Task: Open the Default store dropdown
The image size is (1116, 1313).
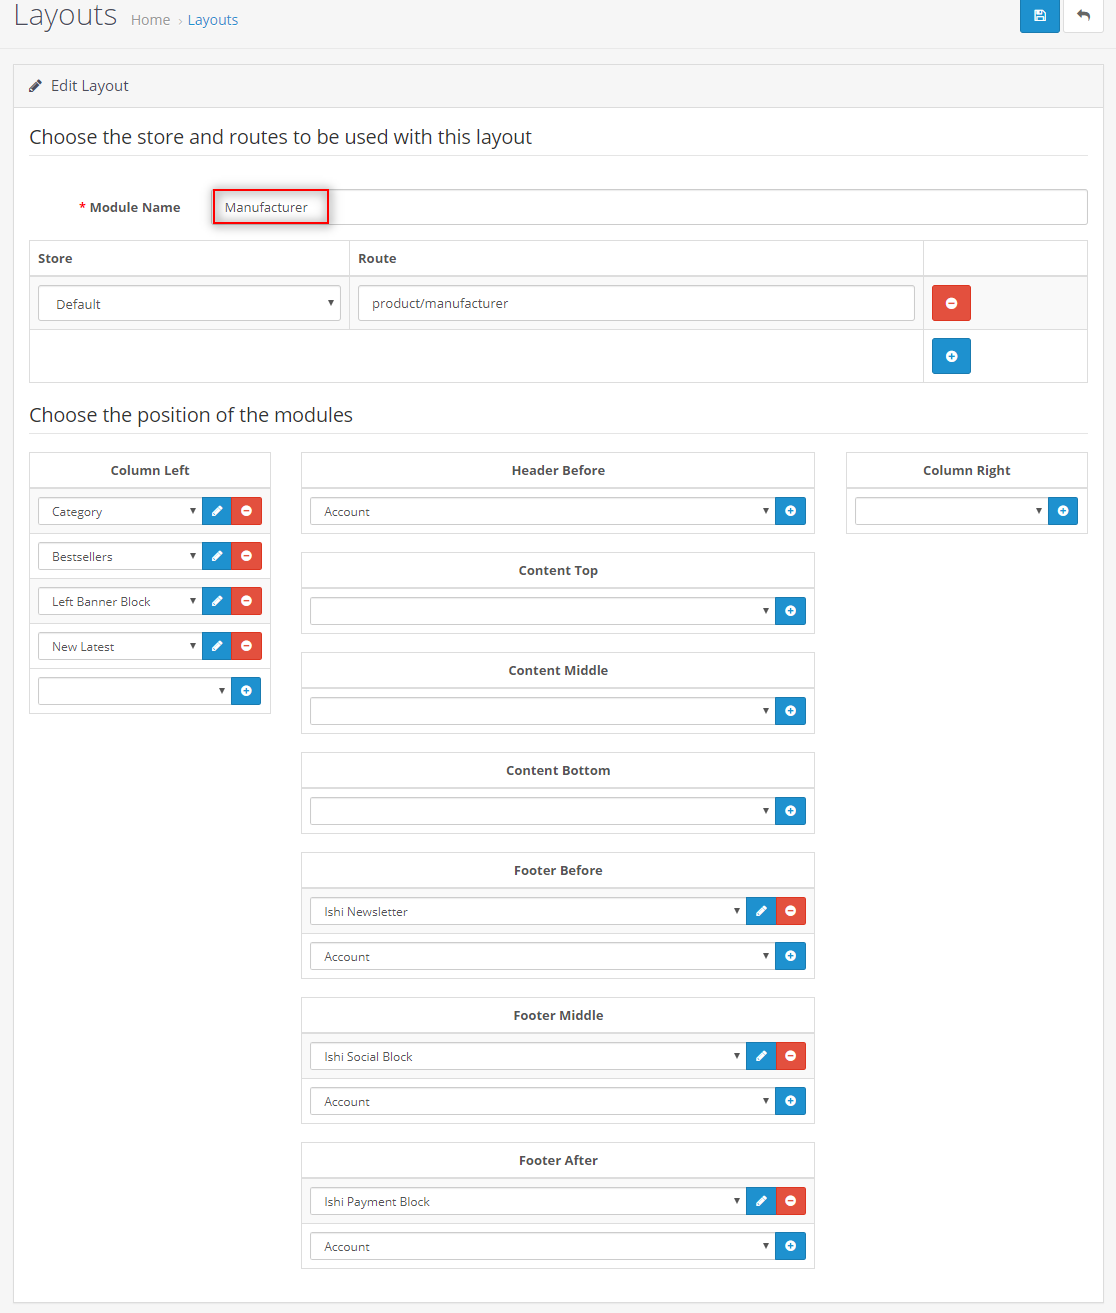Action: pyautogui.click(x=189, y=303)
